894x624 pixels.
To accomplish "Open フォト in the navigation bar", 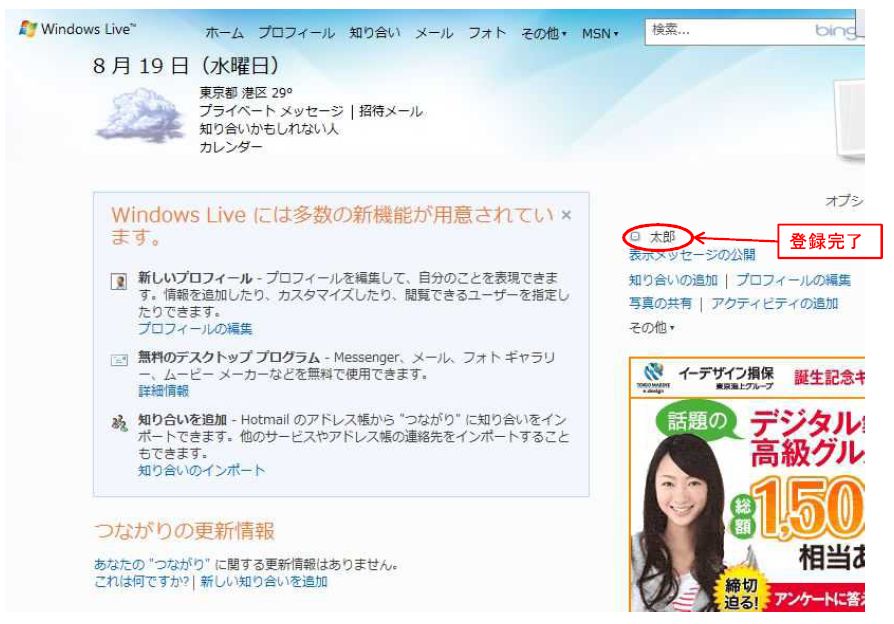I will tap(487, 33).
